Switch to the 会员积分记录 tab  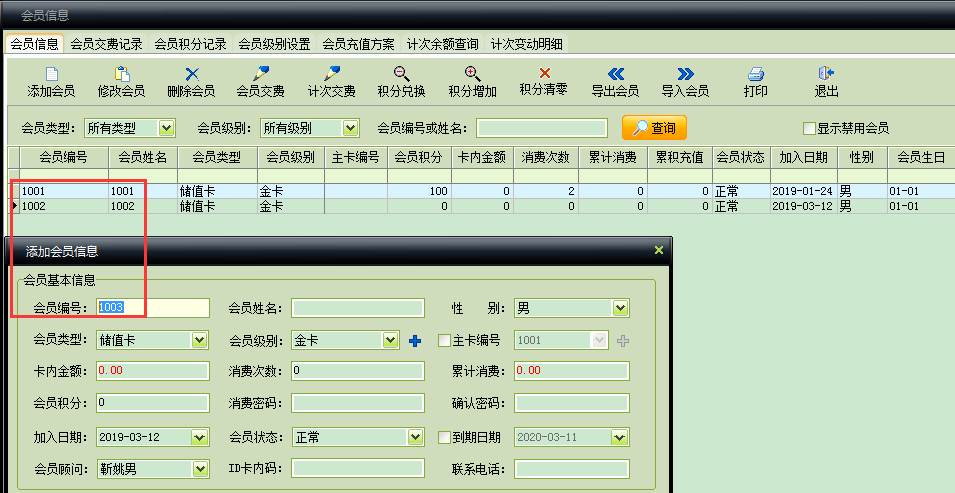(191, 44)
